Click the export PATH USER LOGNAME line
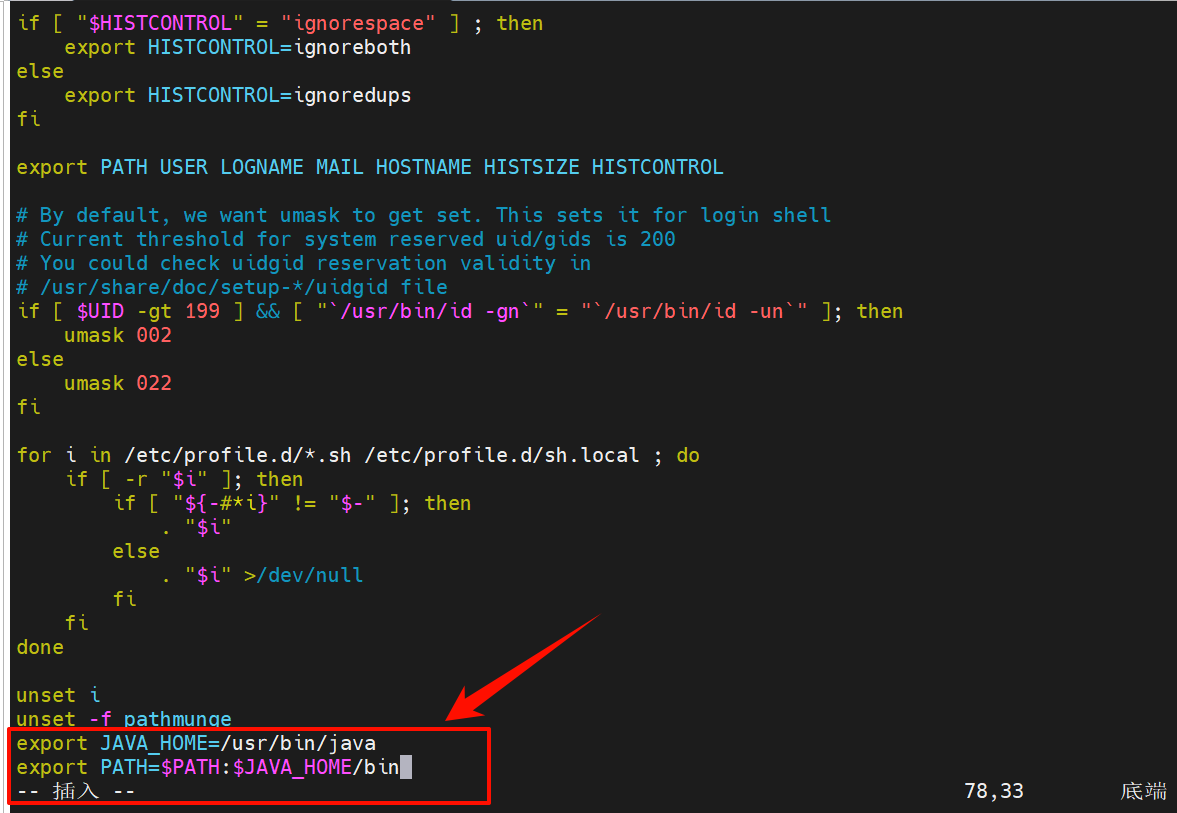Image resolution: width=1177 pixels, height=813 pixels. pos(370,167)
